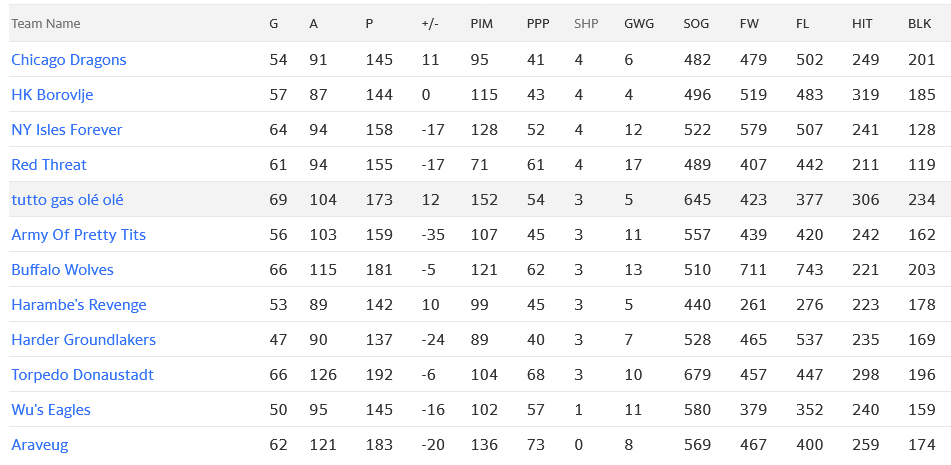951x465 pixels.
Task: Click the NY Isles Forever team link
Action: tap(67, 130)
